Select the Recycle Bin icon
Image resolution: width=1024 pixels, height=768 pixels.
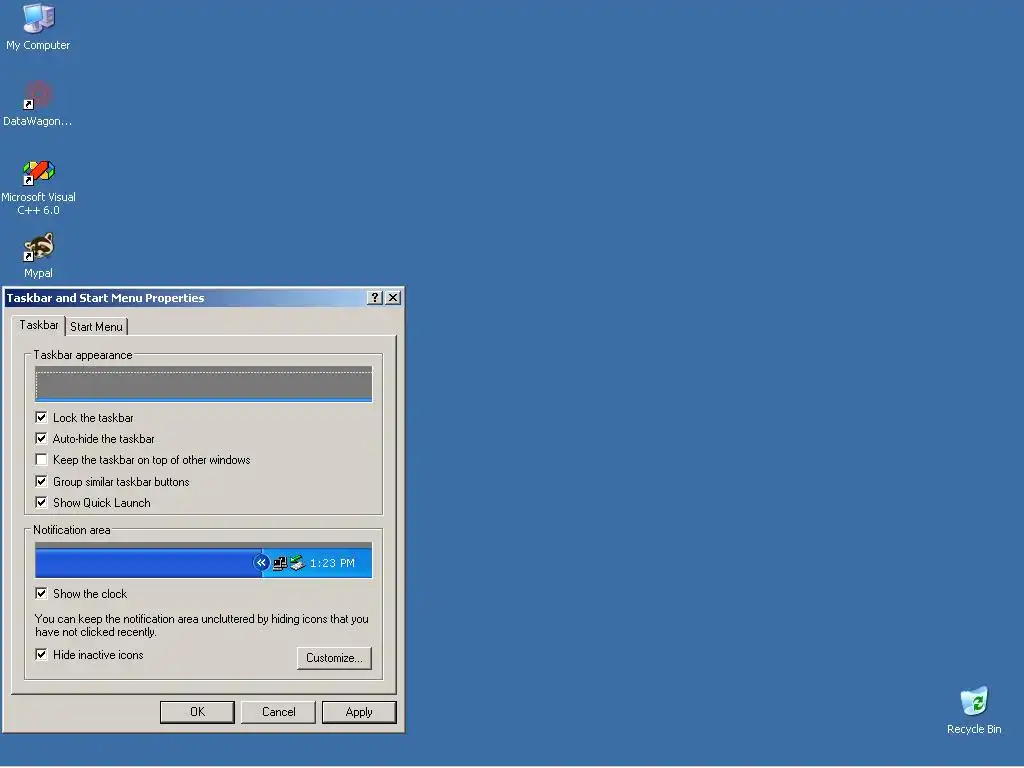[974, 710]
